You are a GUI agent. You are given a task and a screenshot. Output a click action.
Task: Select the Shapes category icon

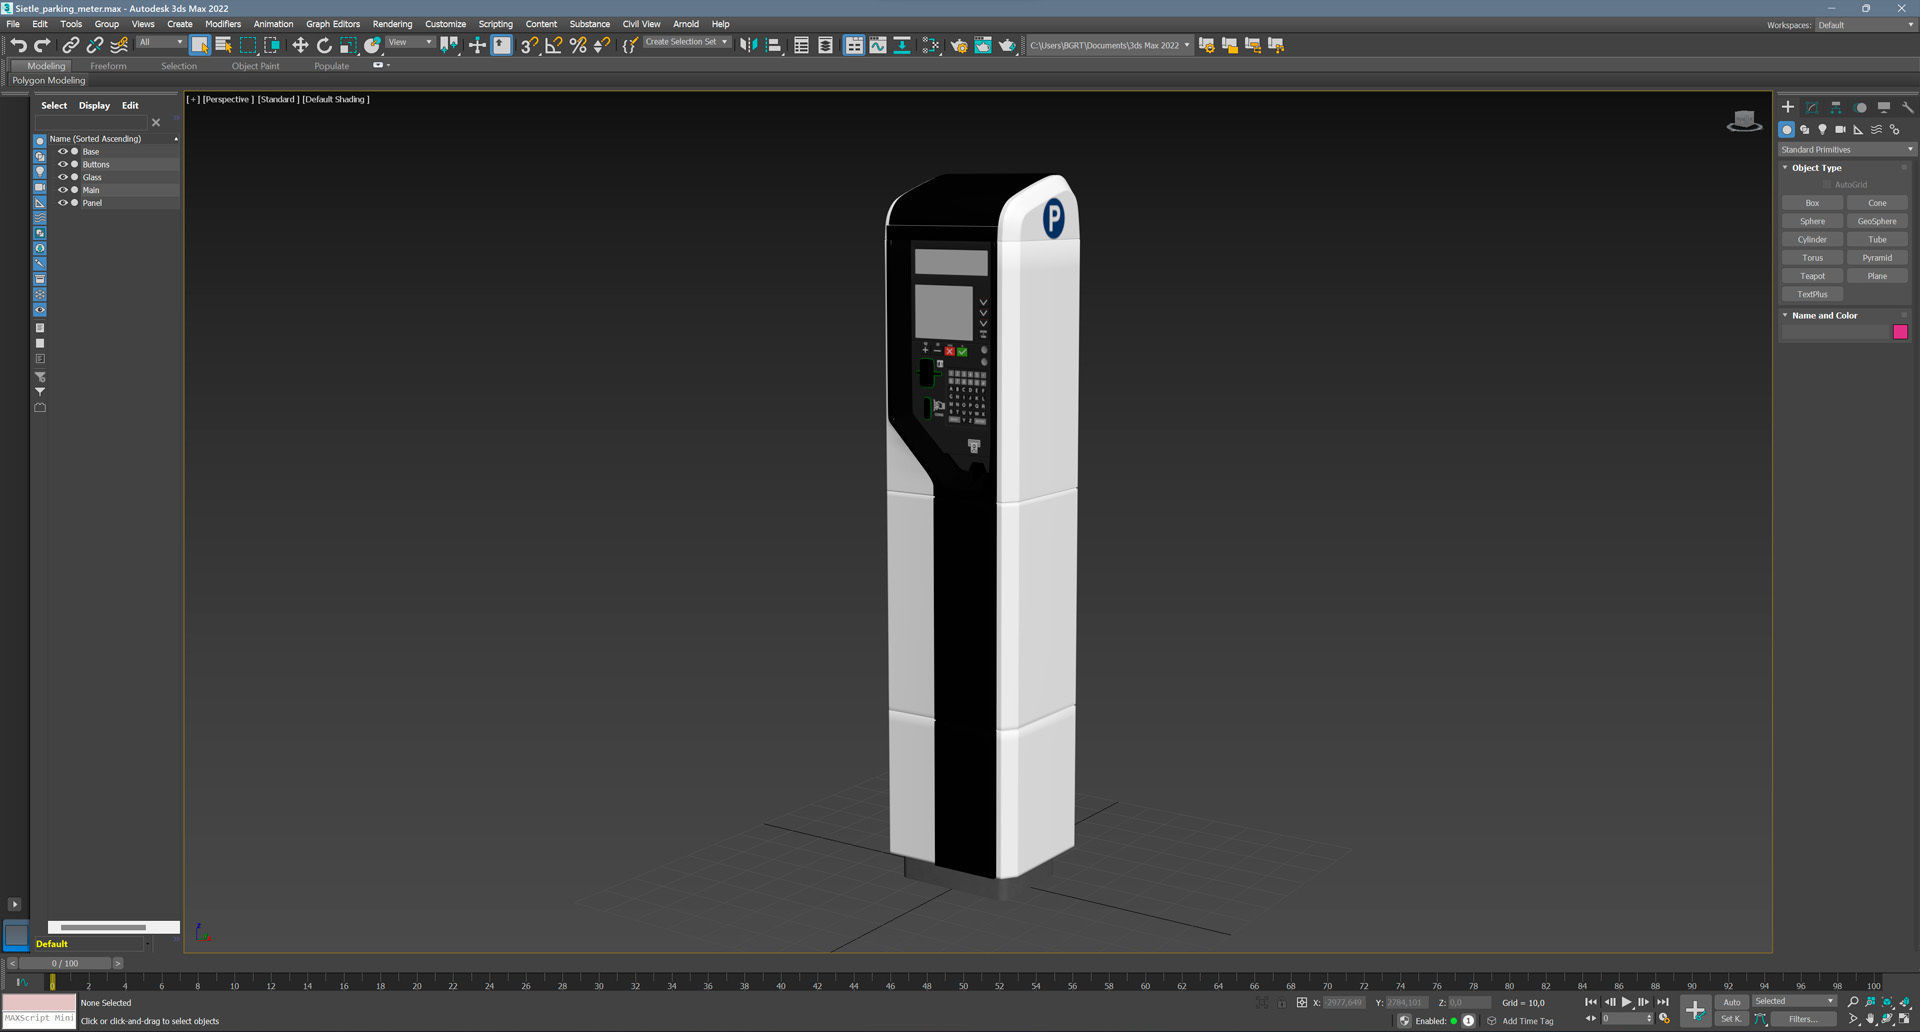[1805, 130]
